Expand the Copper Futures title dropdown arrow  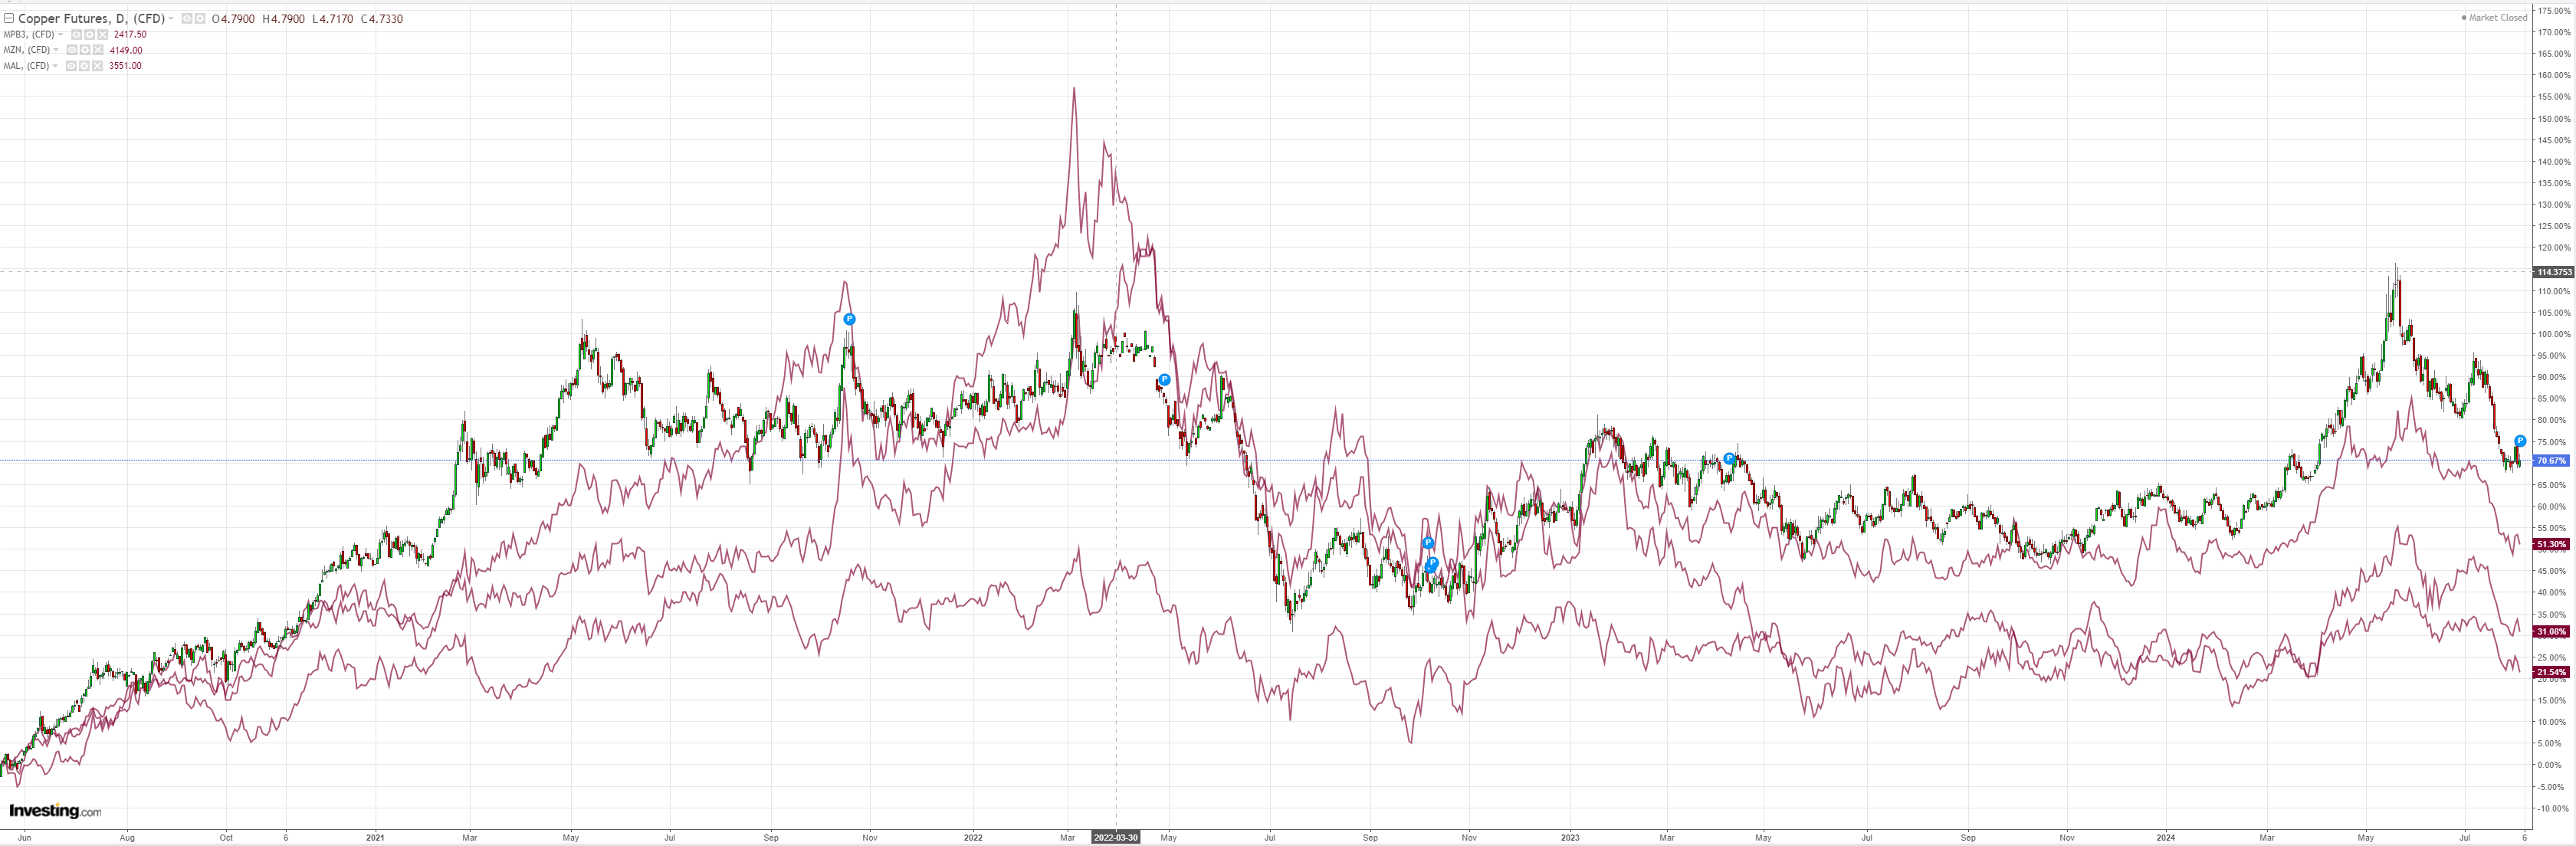[x=171, y=19]
